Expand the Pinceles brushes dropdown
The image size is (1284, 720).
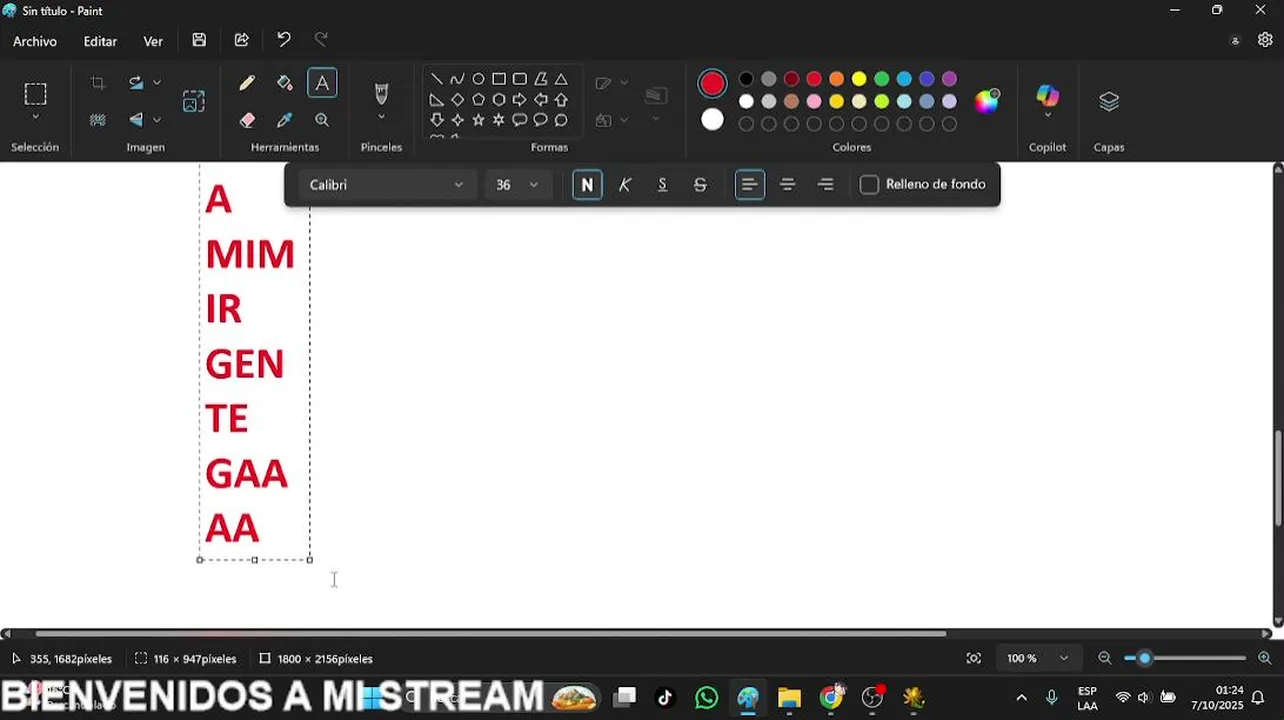click(x=381, y=118)
